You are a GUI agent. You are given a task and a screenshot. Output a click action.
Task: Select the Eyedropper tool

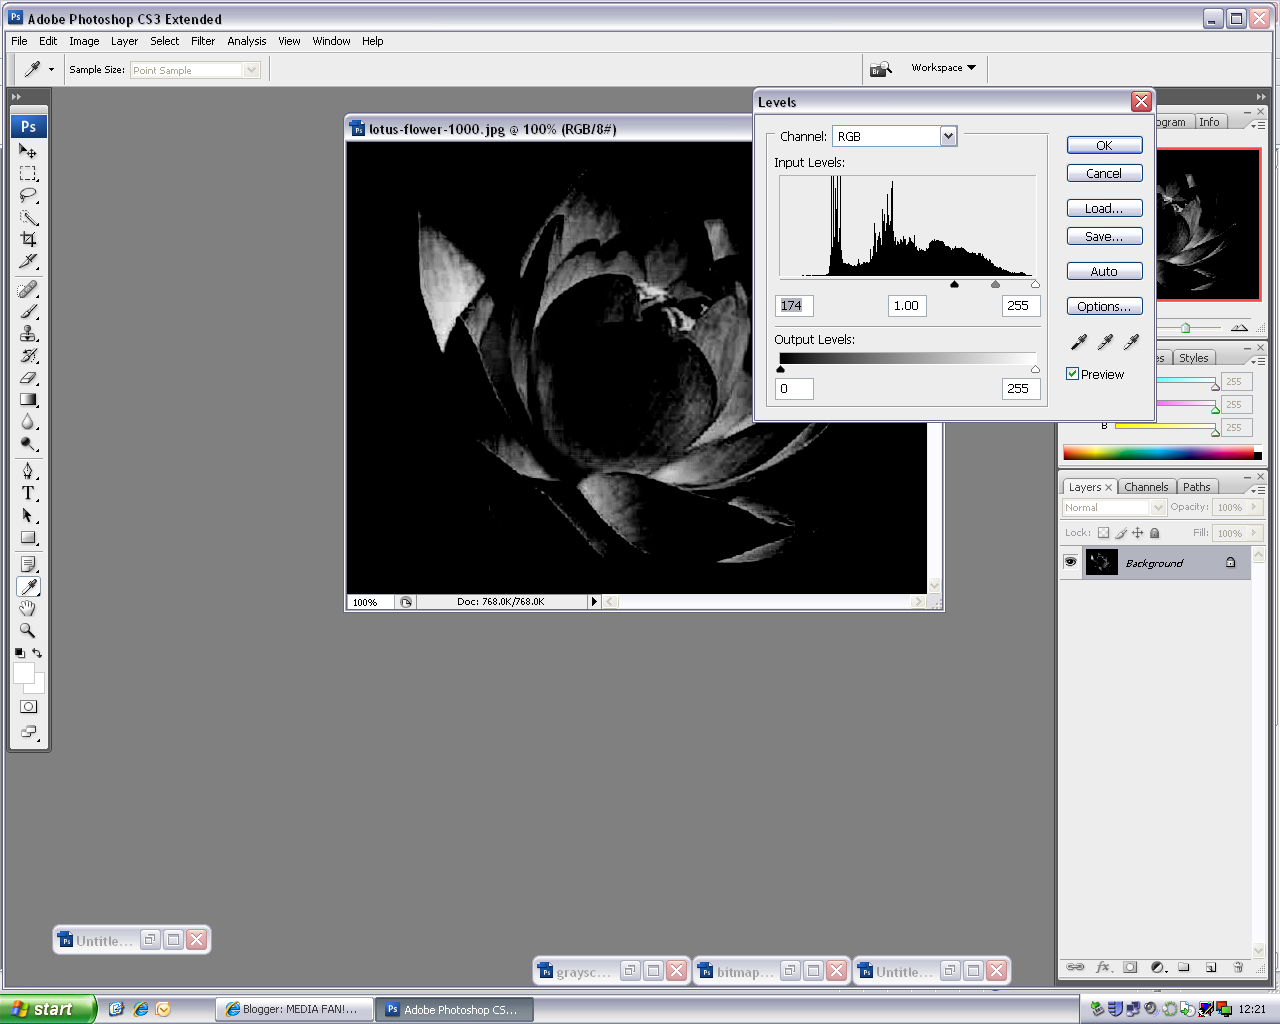(x=28, y=587)
